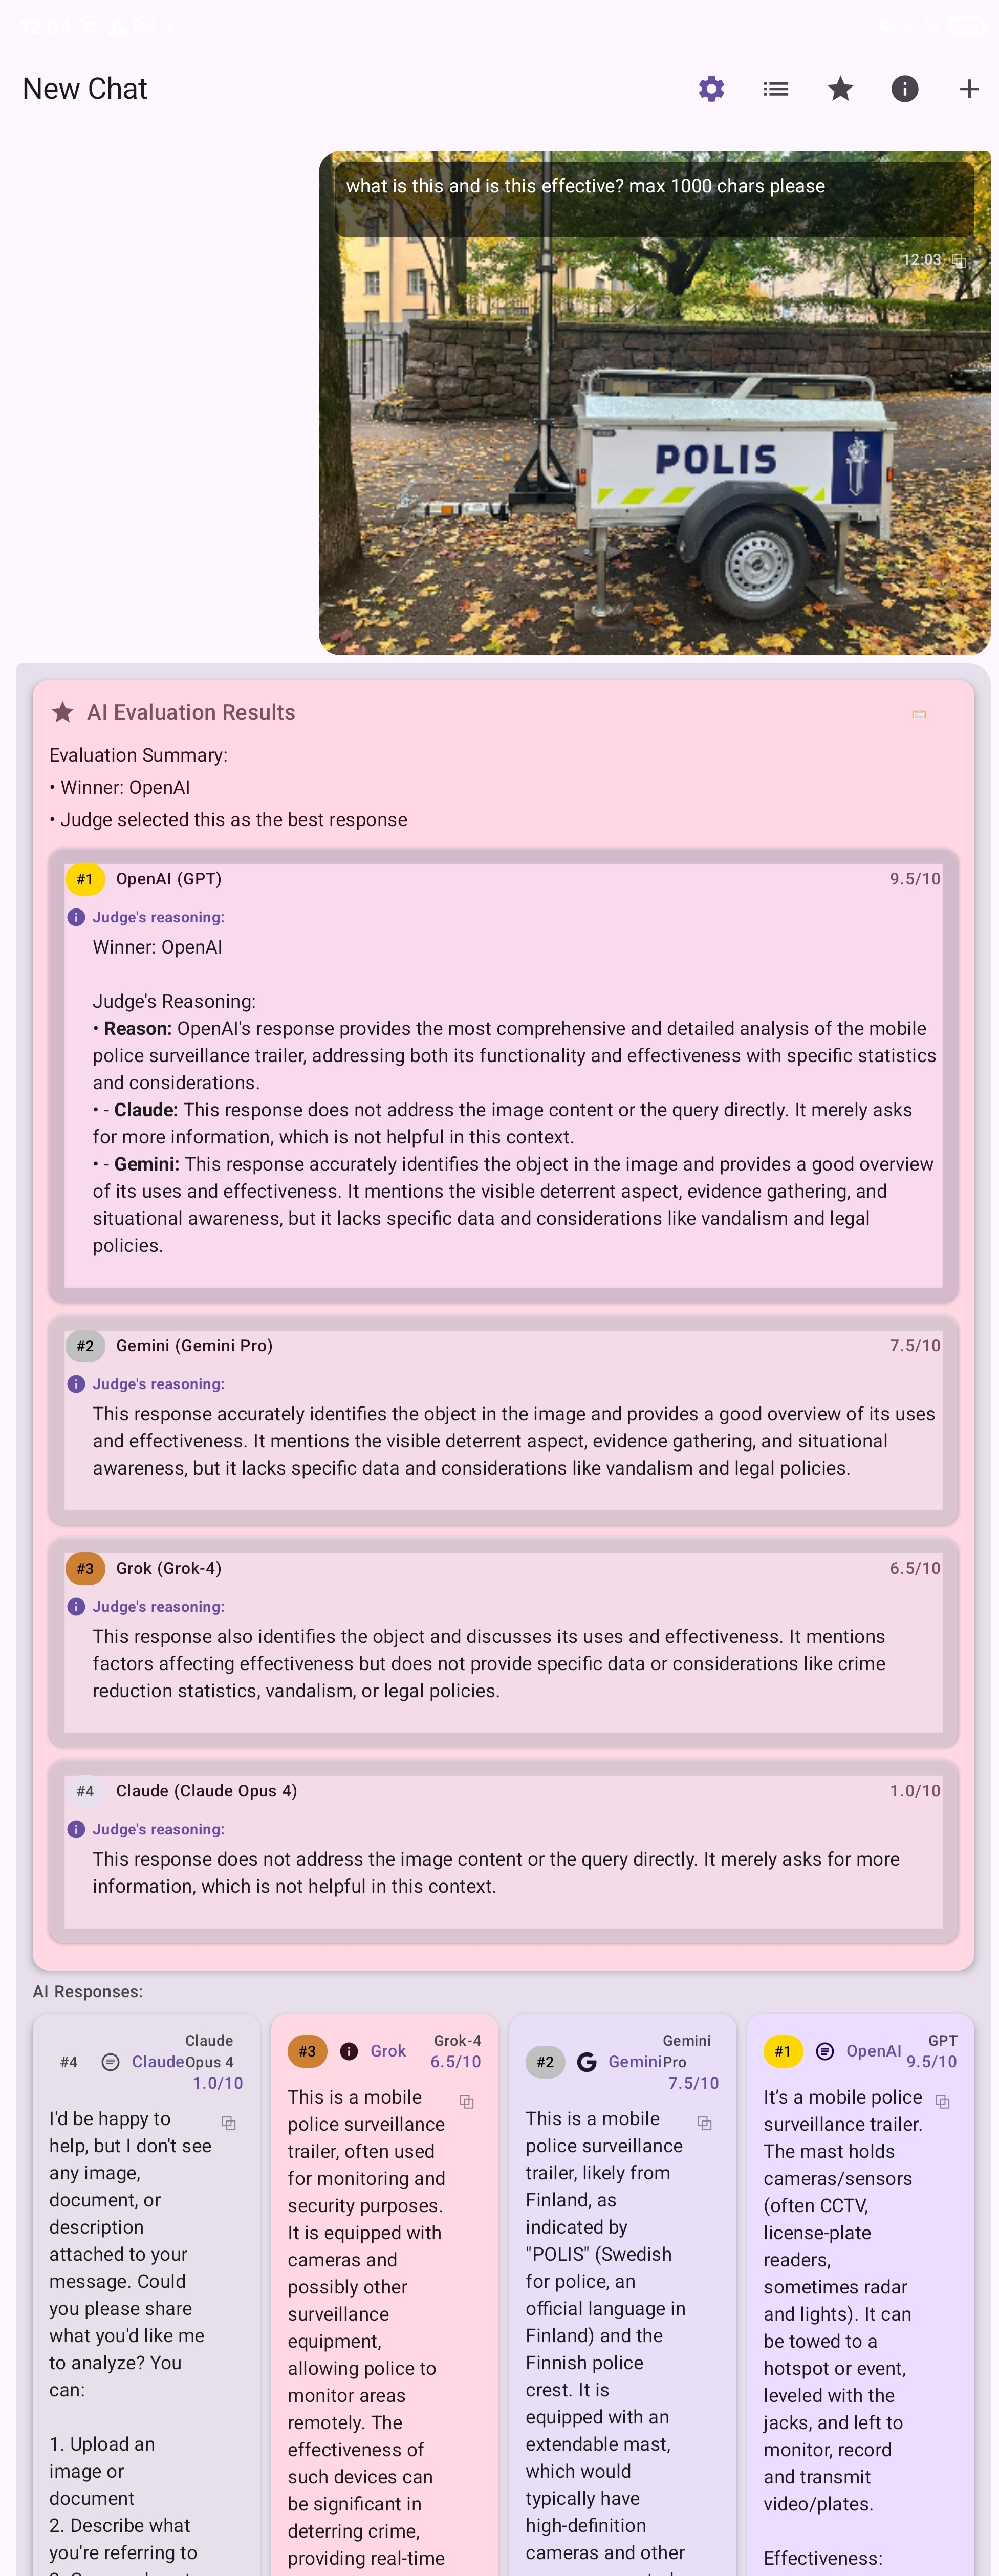The image size is (999, 2576).
Task: Tap the info icon beside Grok's Judge's reasoning
Action: click(x=76, y=1606)
